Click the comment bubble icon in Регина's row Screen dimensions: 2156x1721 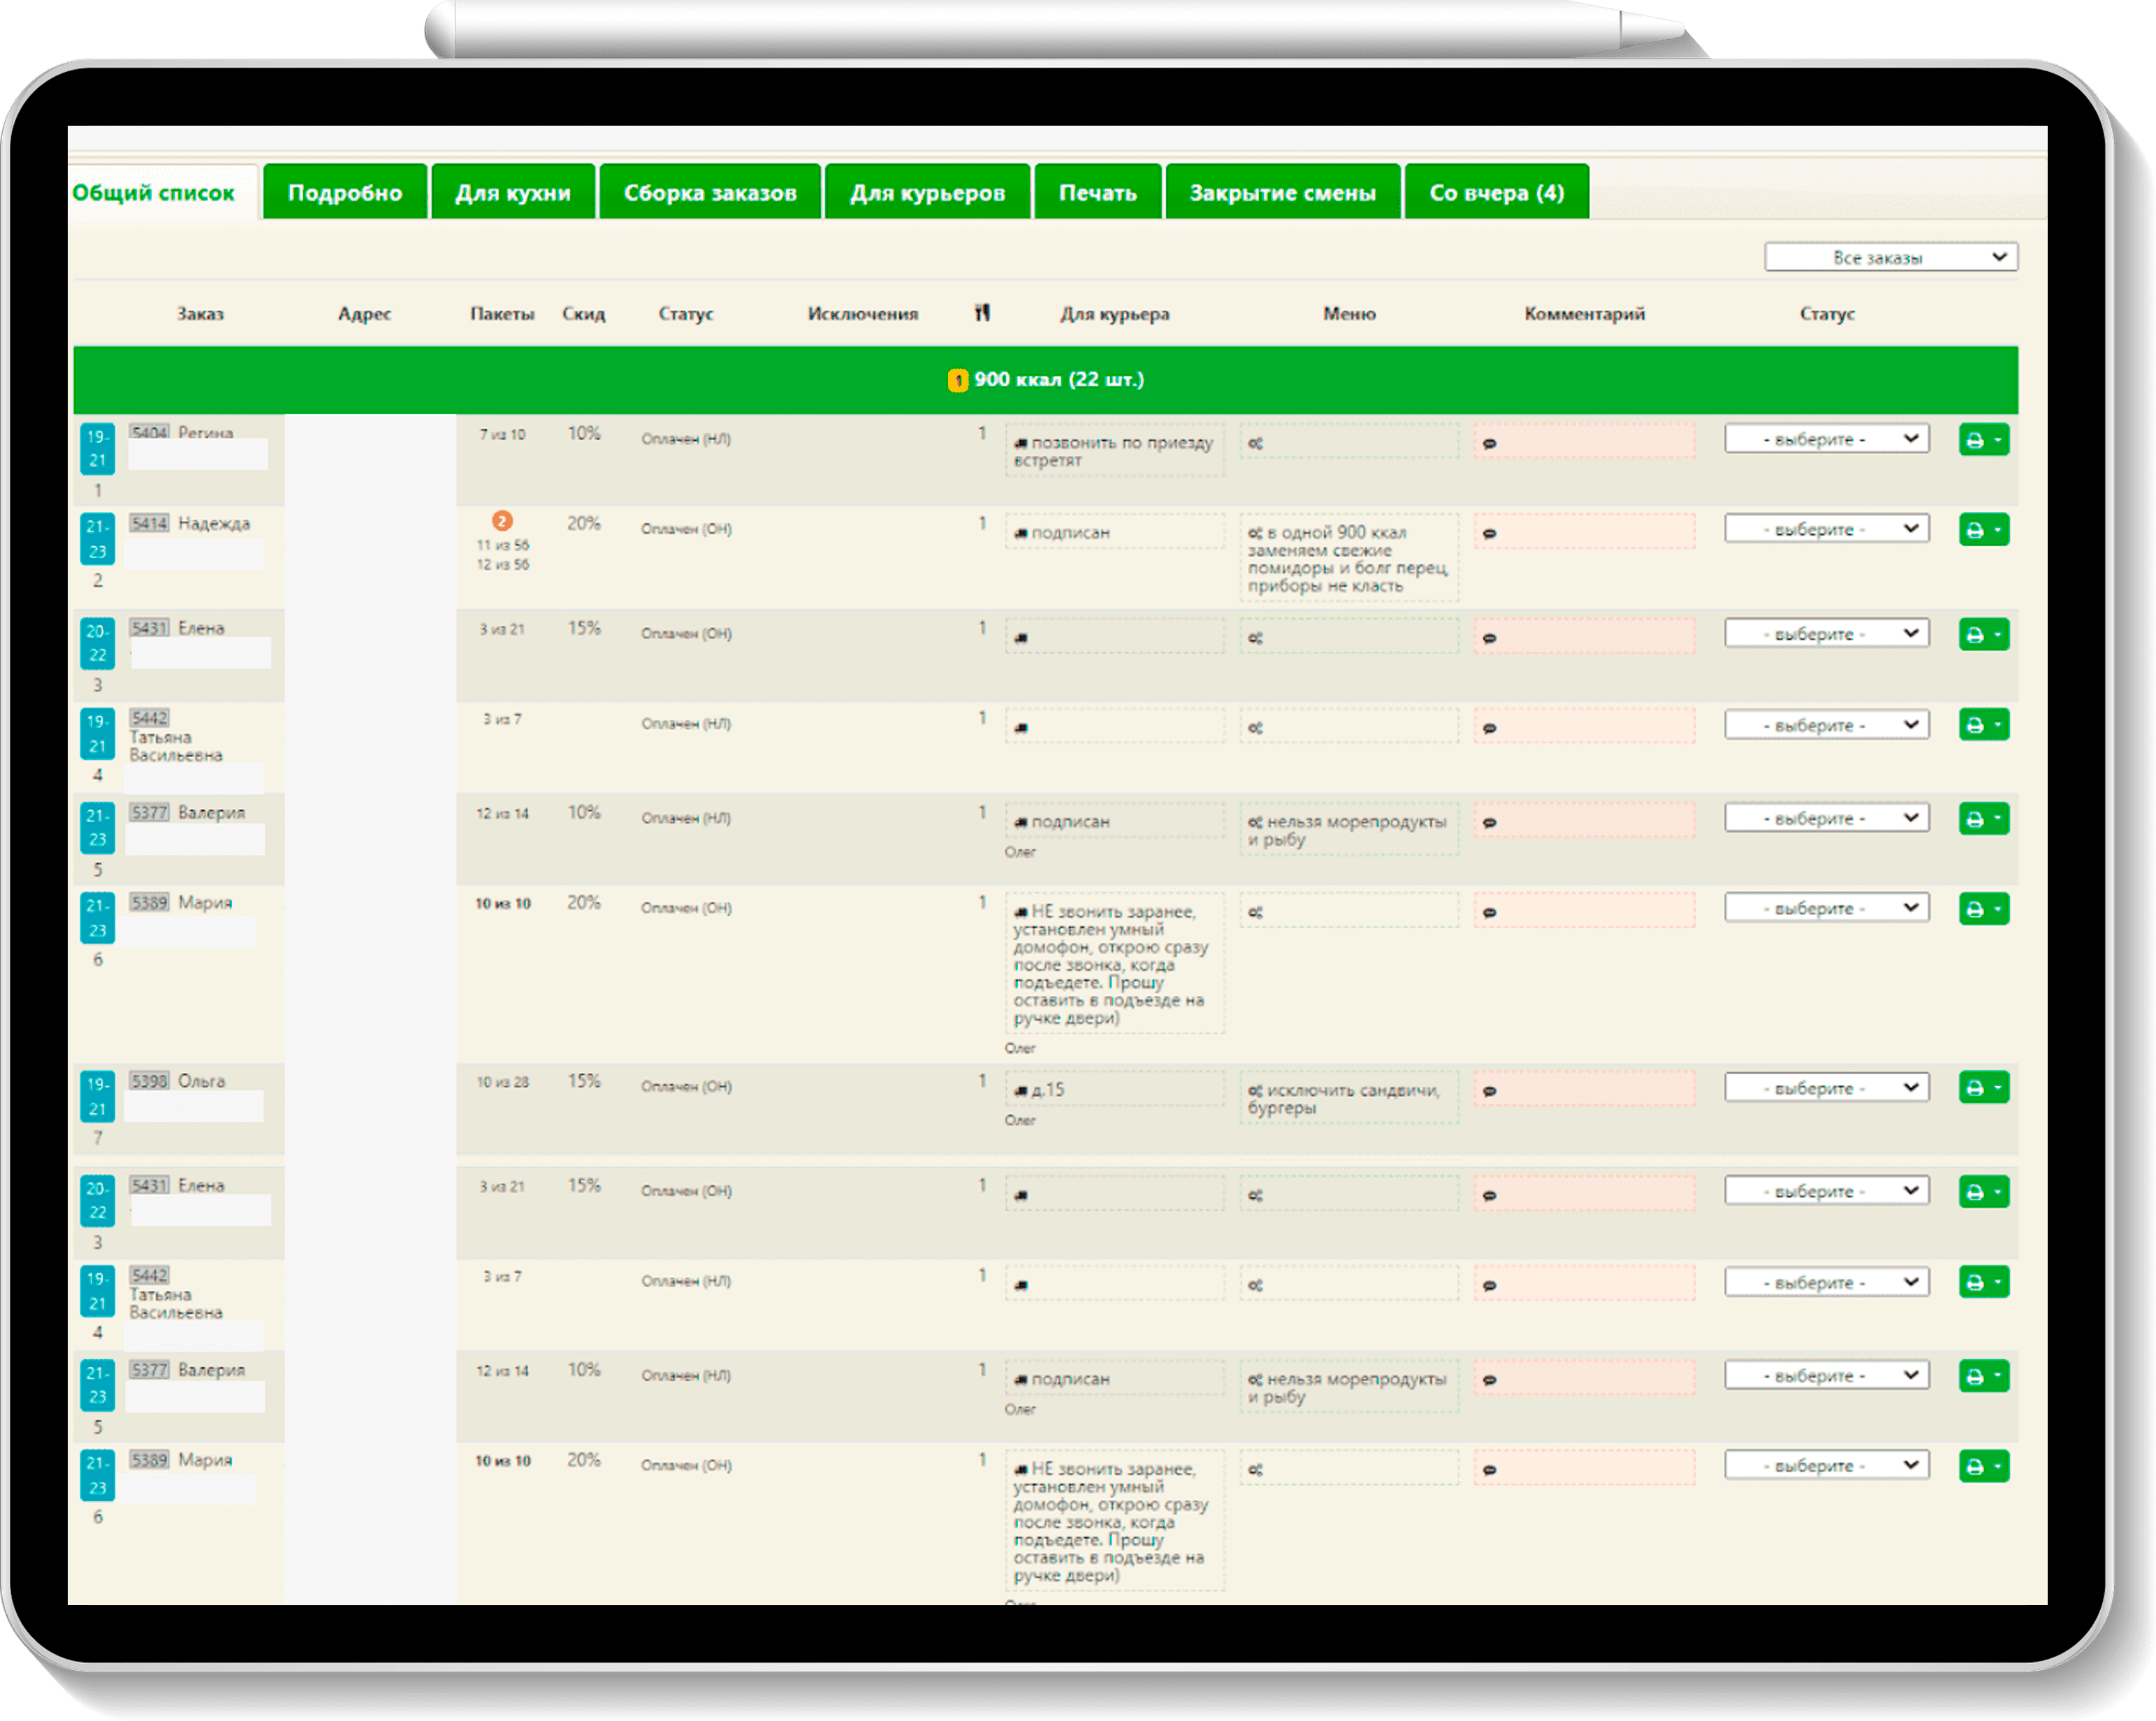point(1489,443)
